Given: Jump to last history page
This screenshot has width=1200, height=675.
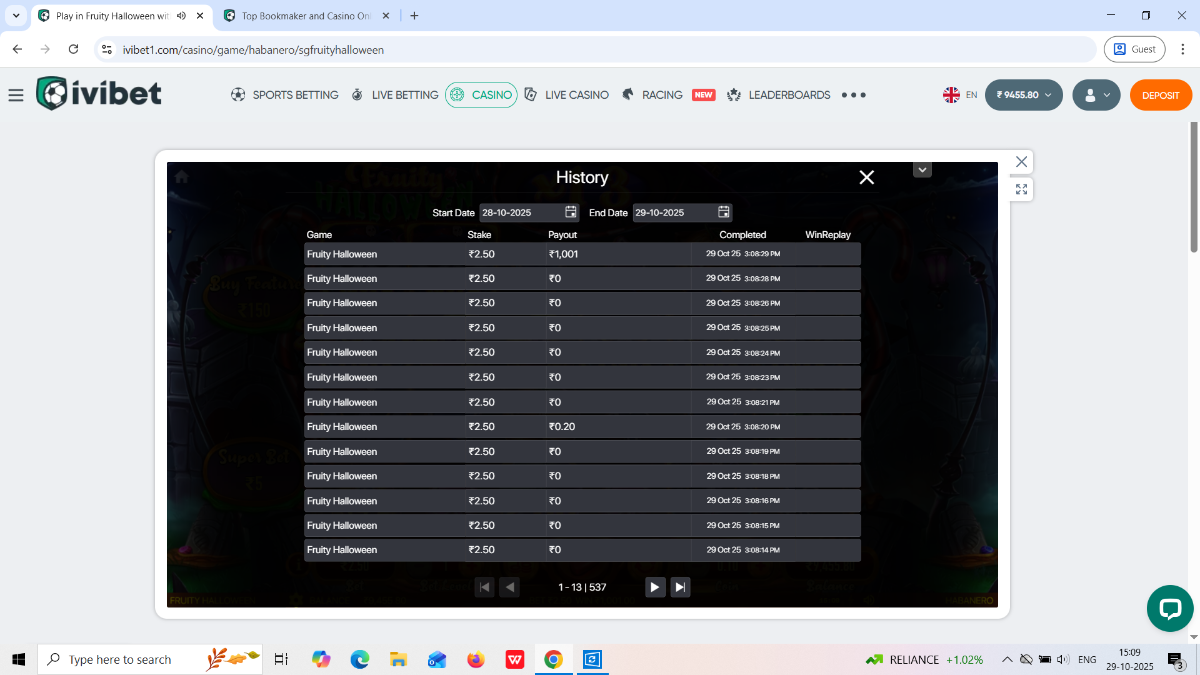Looking at the screenshot, I should pyautogui.click(x=680, y=587).
